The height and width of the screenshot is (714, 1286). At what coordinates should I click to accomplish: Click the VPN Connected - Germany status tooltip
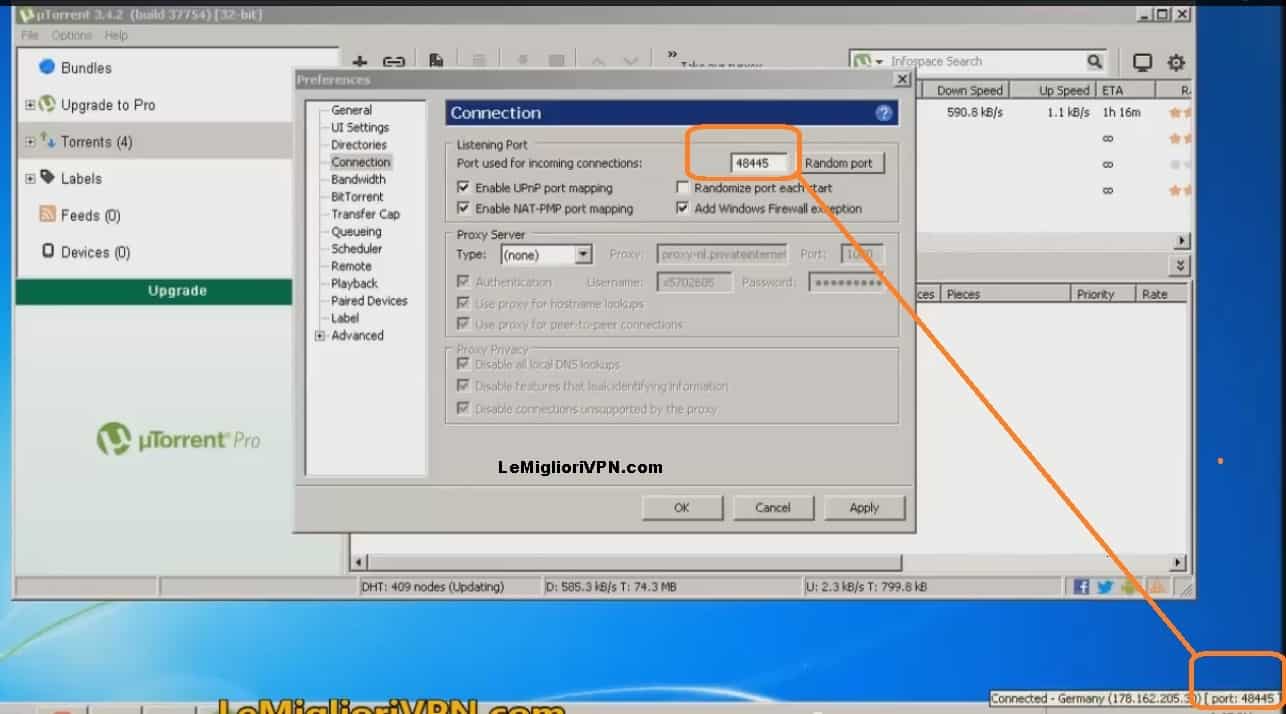point(1136,698)
